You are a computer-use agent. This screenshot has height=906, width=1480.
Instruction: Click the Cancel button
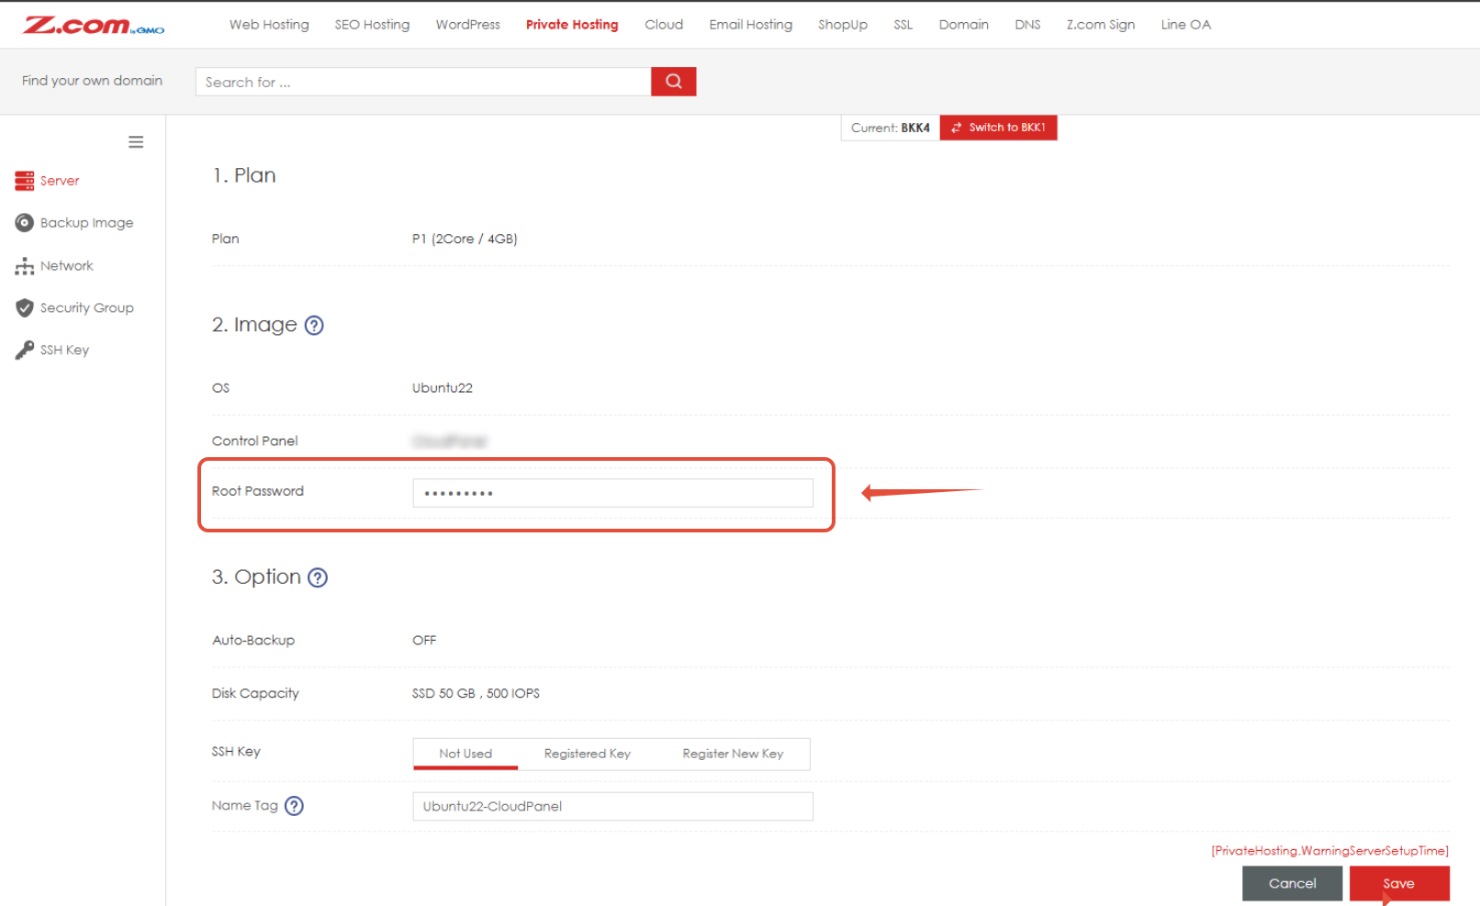(1292, 884)
